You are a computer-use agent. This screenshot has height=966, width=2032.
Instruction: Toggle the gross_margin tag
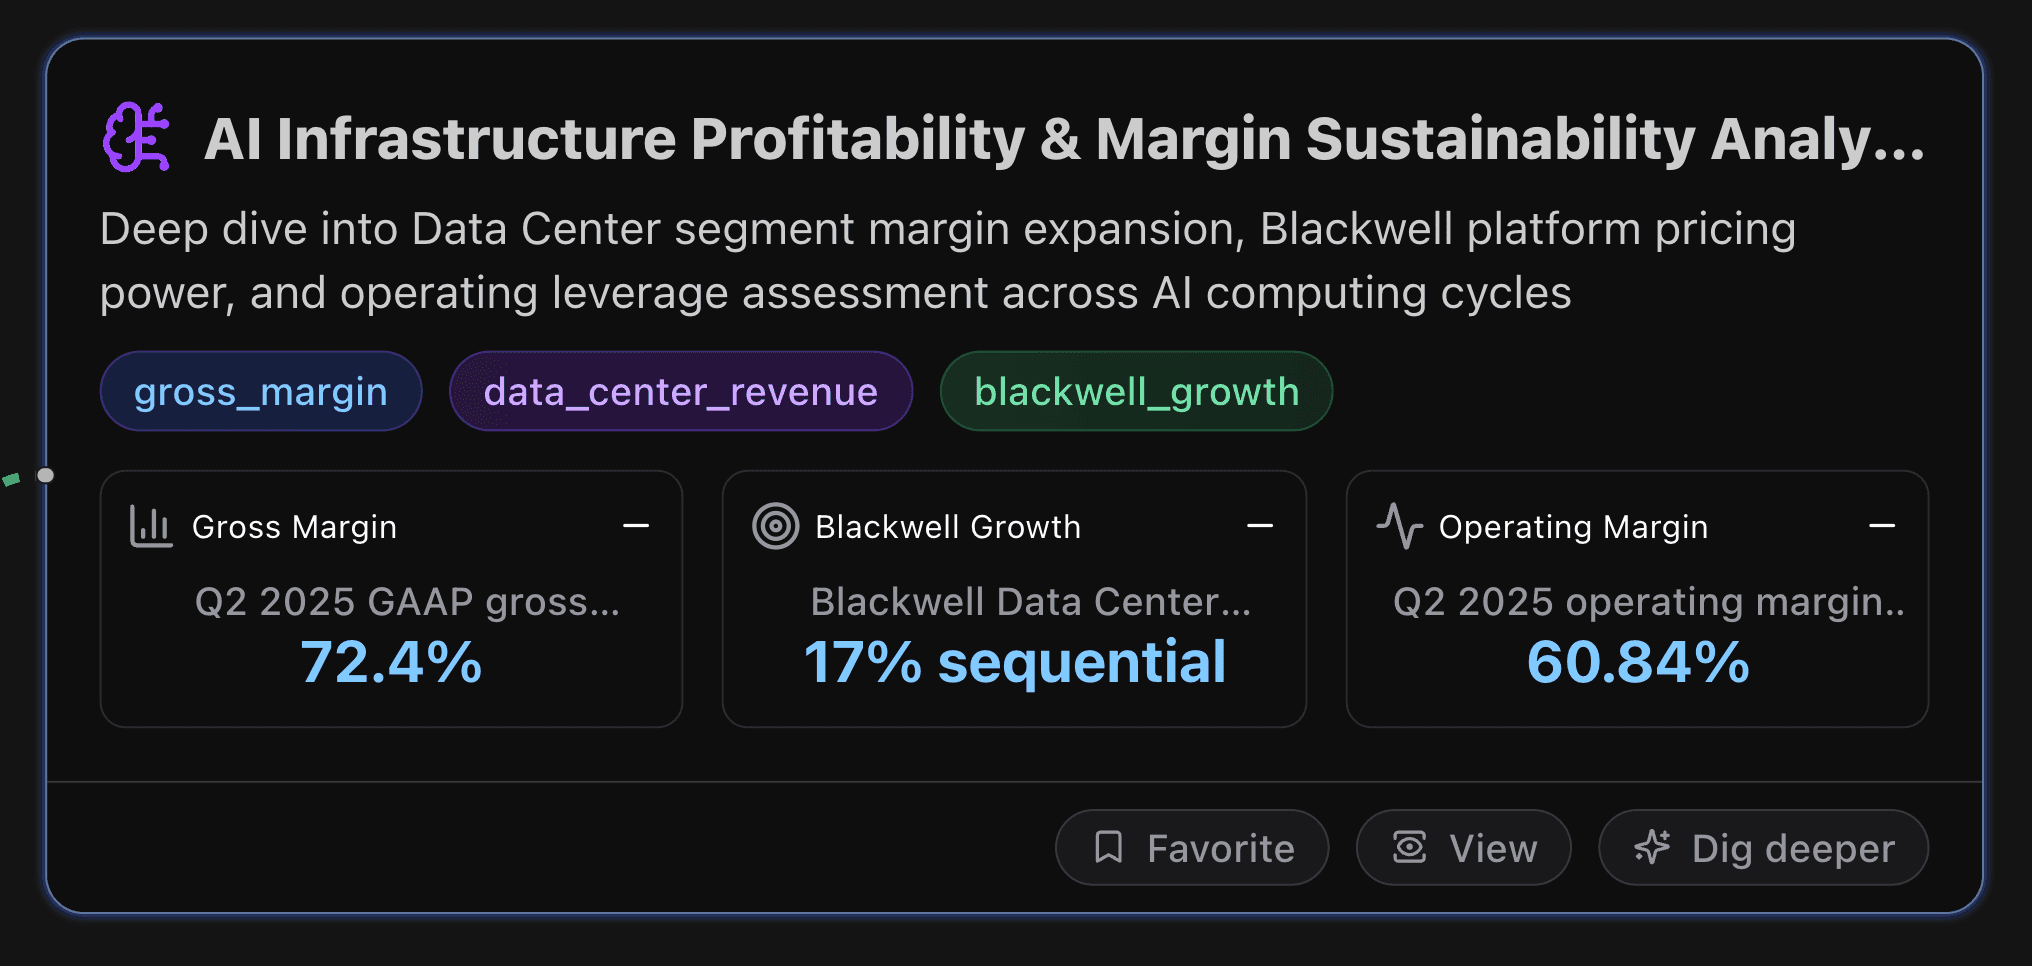pyautogui.click(x=260, y=391)
